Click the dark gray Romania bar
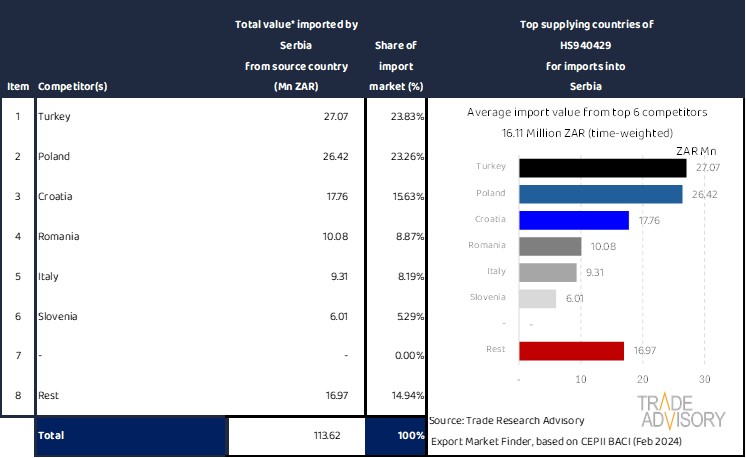 tap(550, 246)
